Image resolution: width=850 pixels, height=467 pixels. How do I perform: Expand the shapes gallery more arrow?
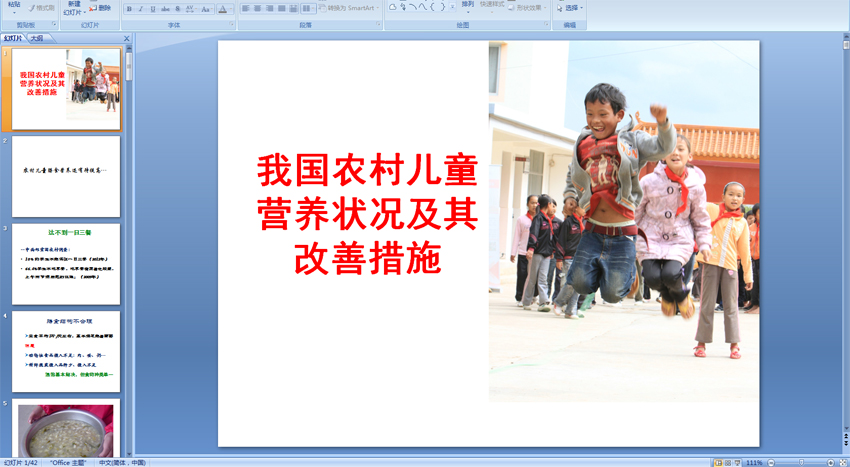click(x=452, y=6)
